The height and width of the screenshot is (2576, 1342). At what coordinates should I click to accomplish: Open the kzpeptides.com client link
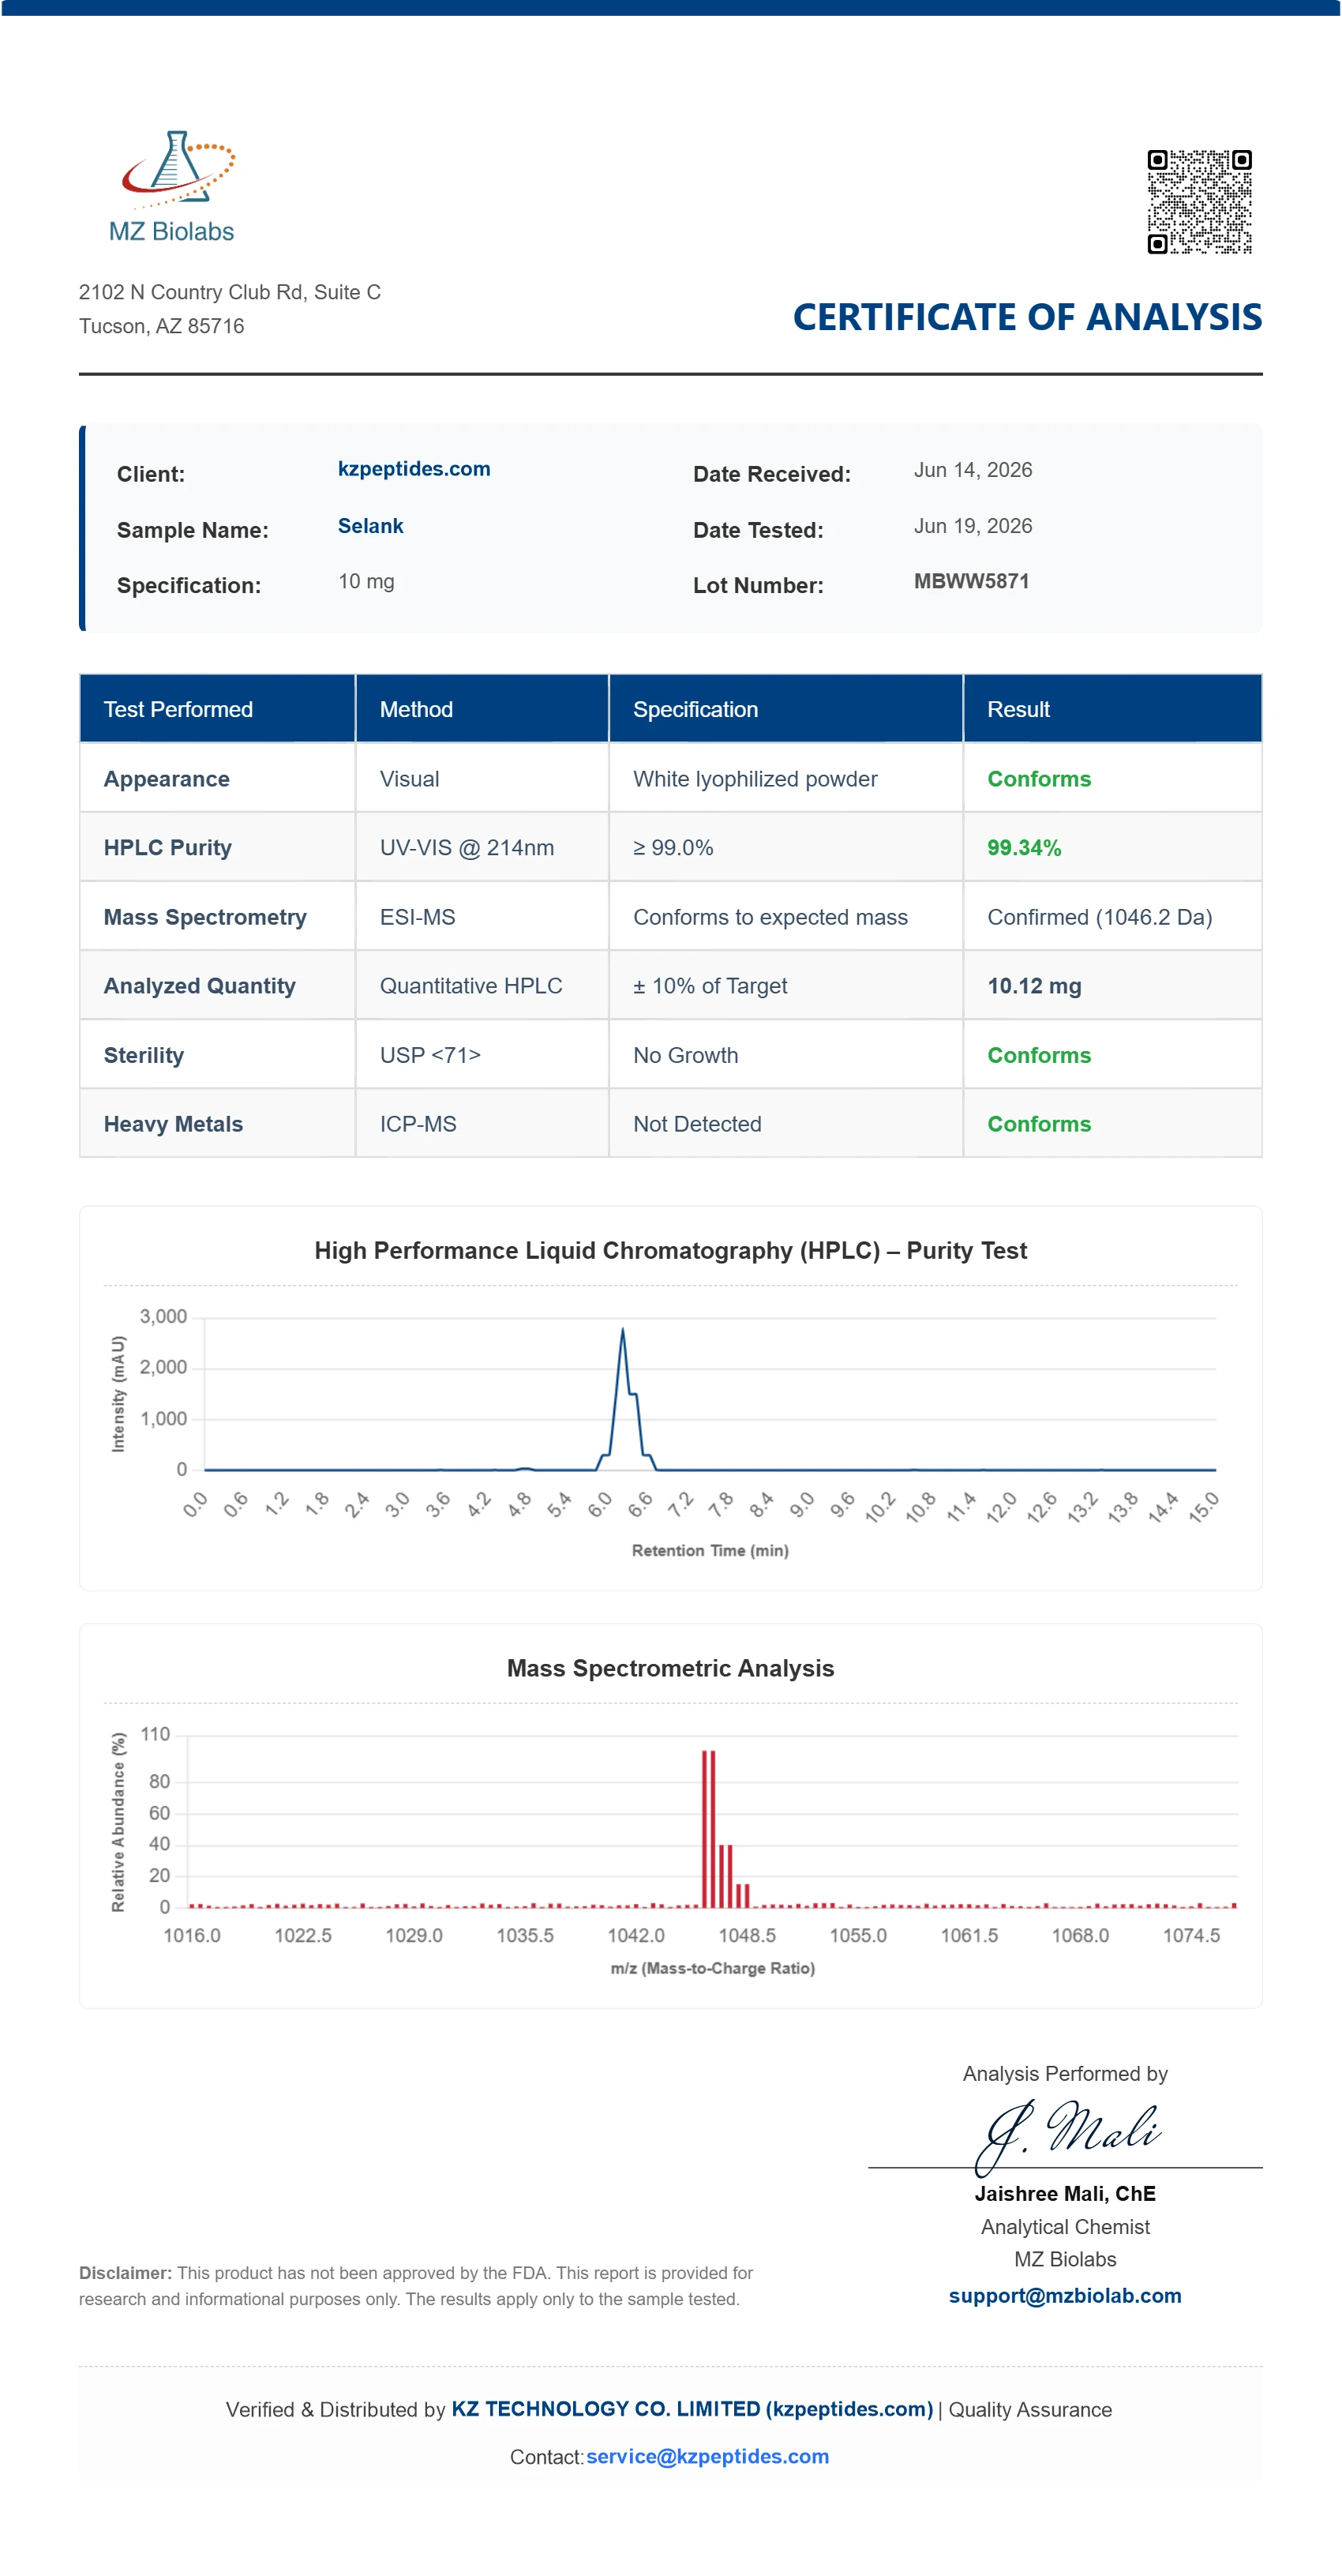coord(414,469)
